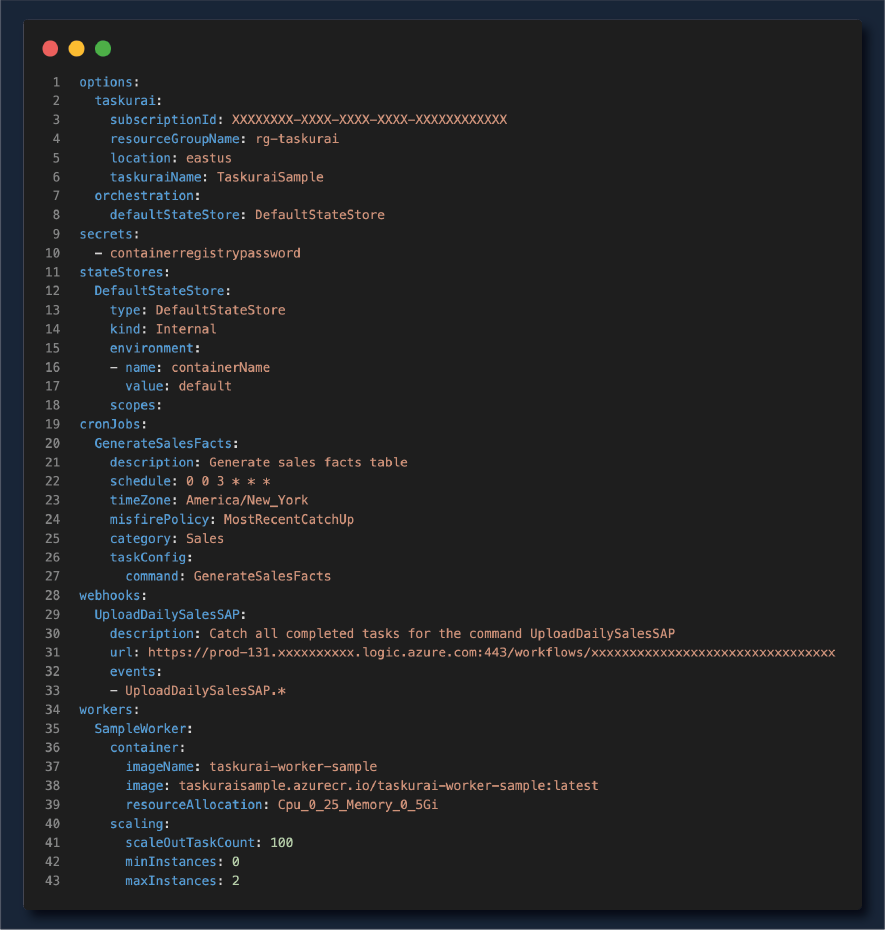Click the 'resourceGroupName' key

coord(174,139)
